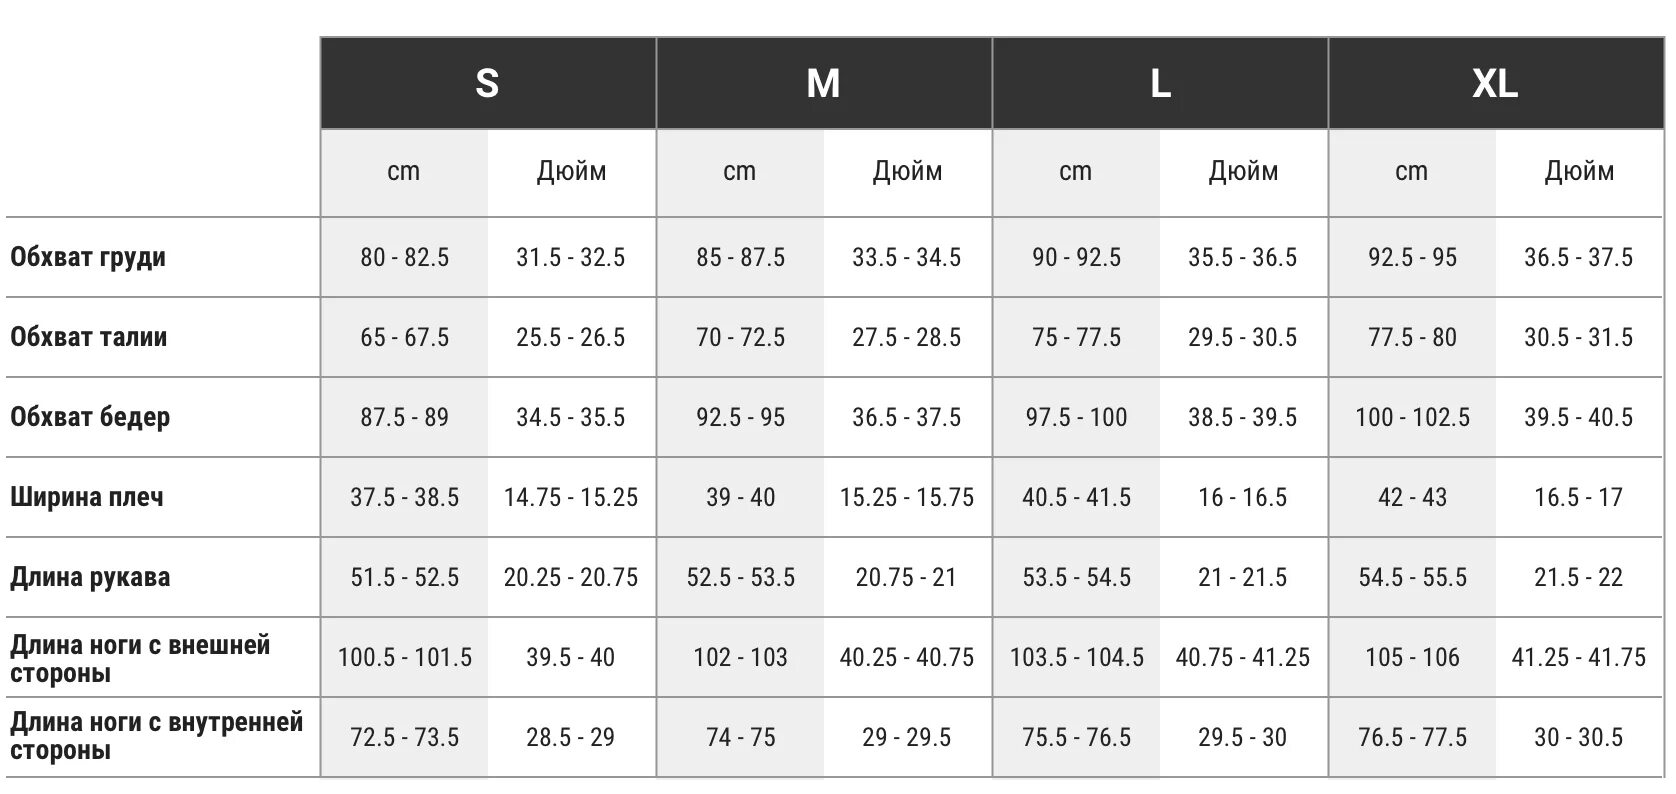Click the 'Обхват бедер' row label
The width and height of the screenshot is (1676, 794).
tap(90, 417)
